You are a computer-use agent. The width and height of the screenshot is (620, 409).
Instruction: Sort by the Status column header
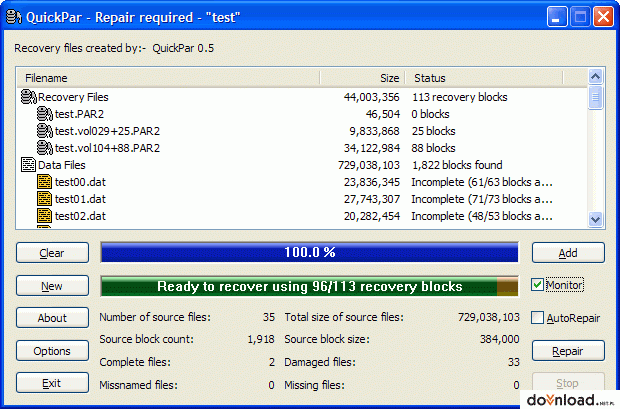(x=484, y=78)
